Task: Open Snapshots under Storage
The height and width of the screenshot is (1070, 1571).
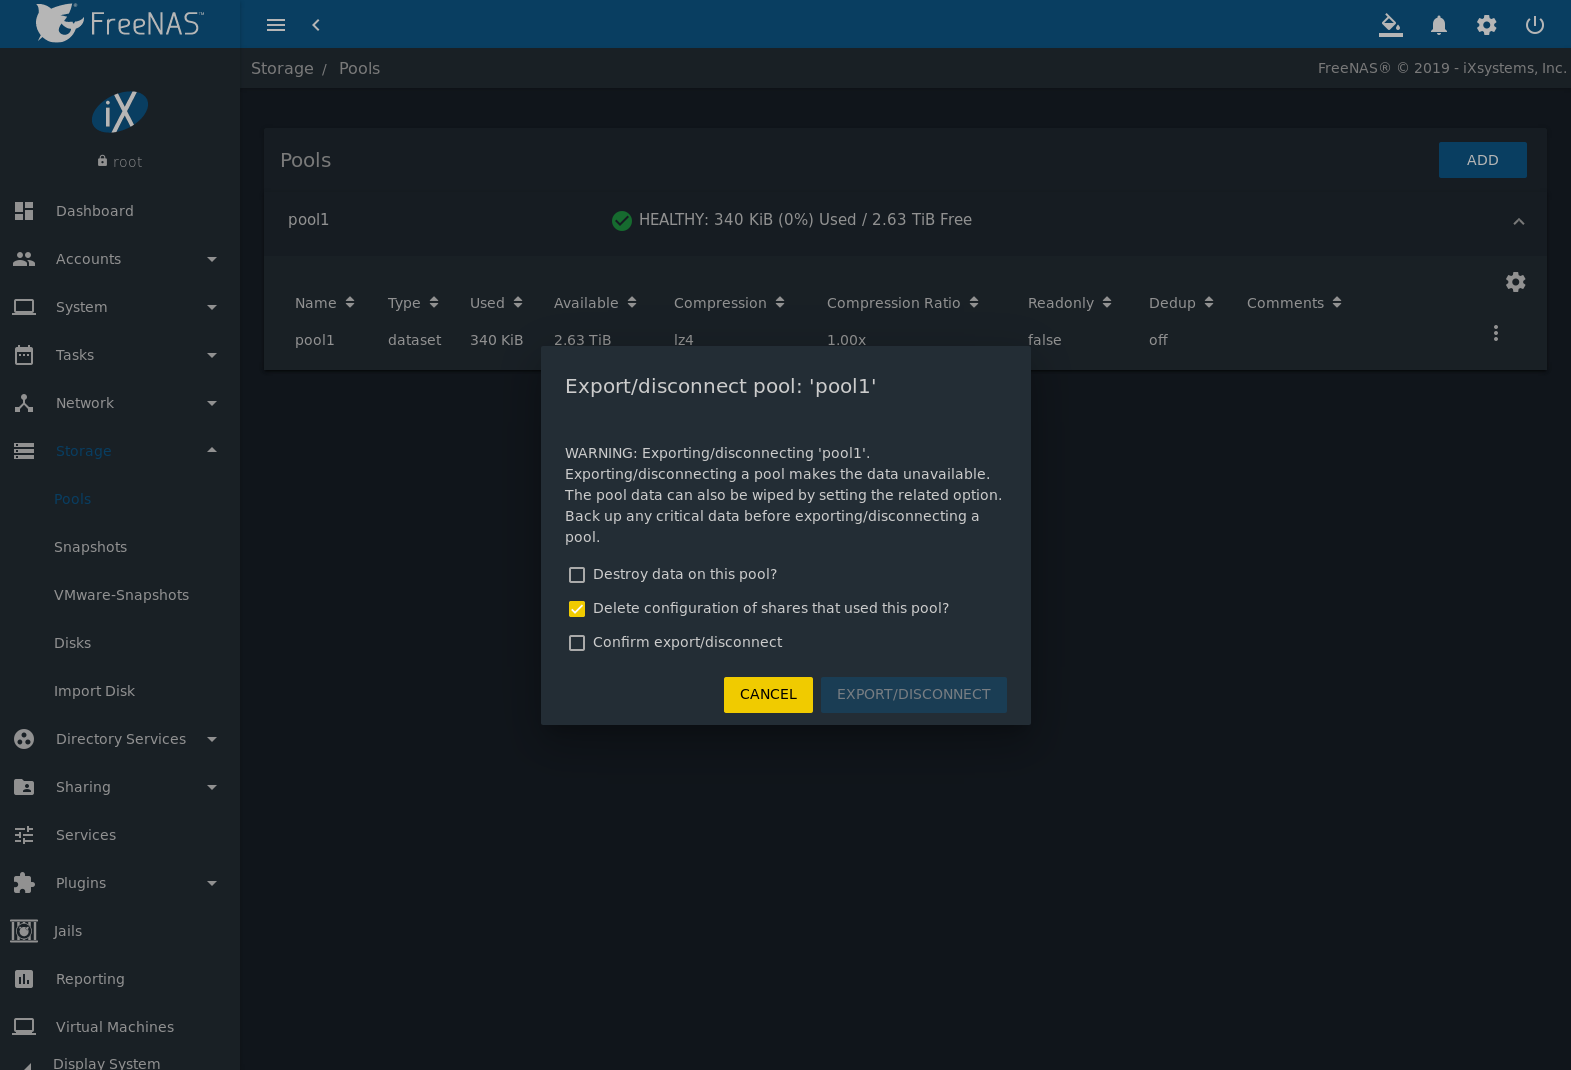Action: (x=91, y=547)
